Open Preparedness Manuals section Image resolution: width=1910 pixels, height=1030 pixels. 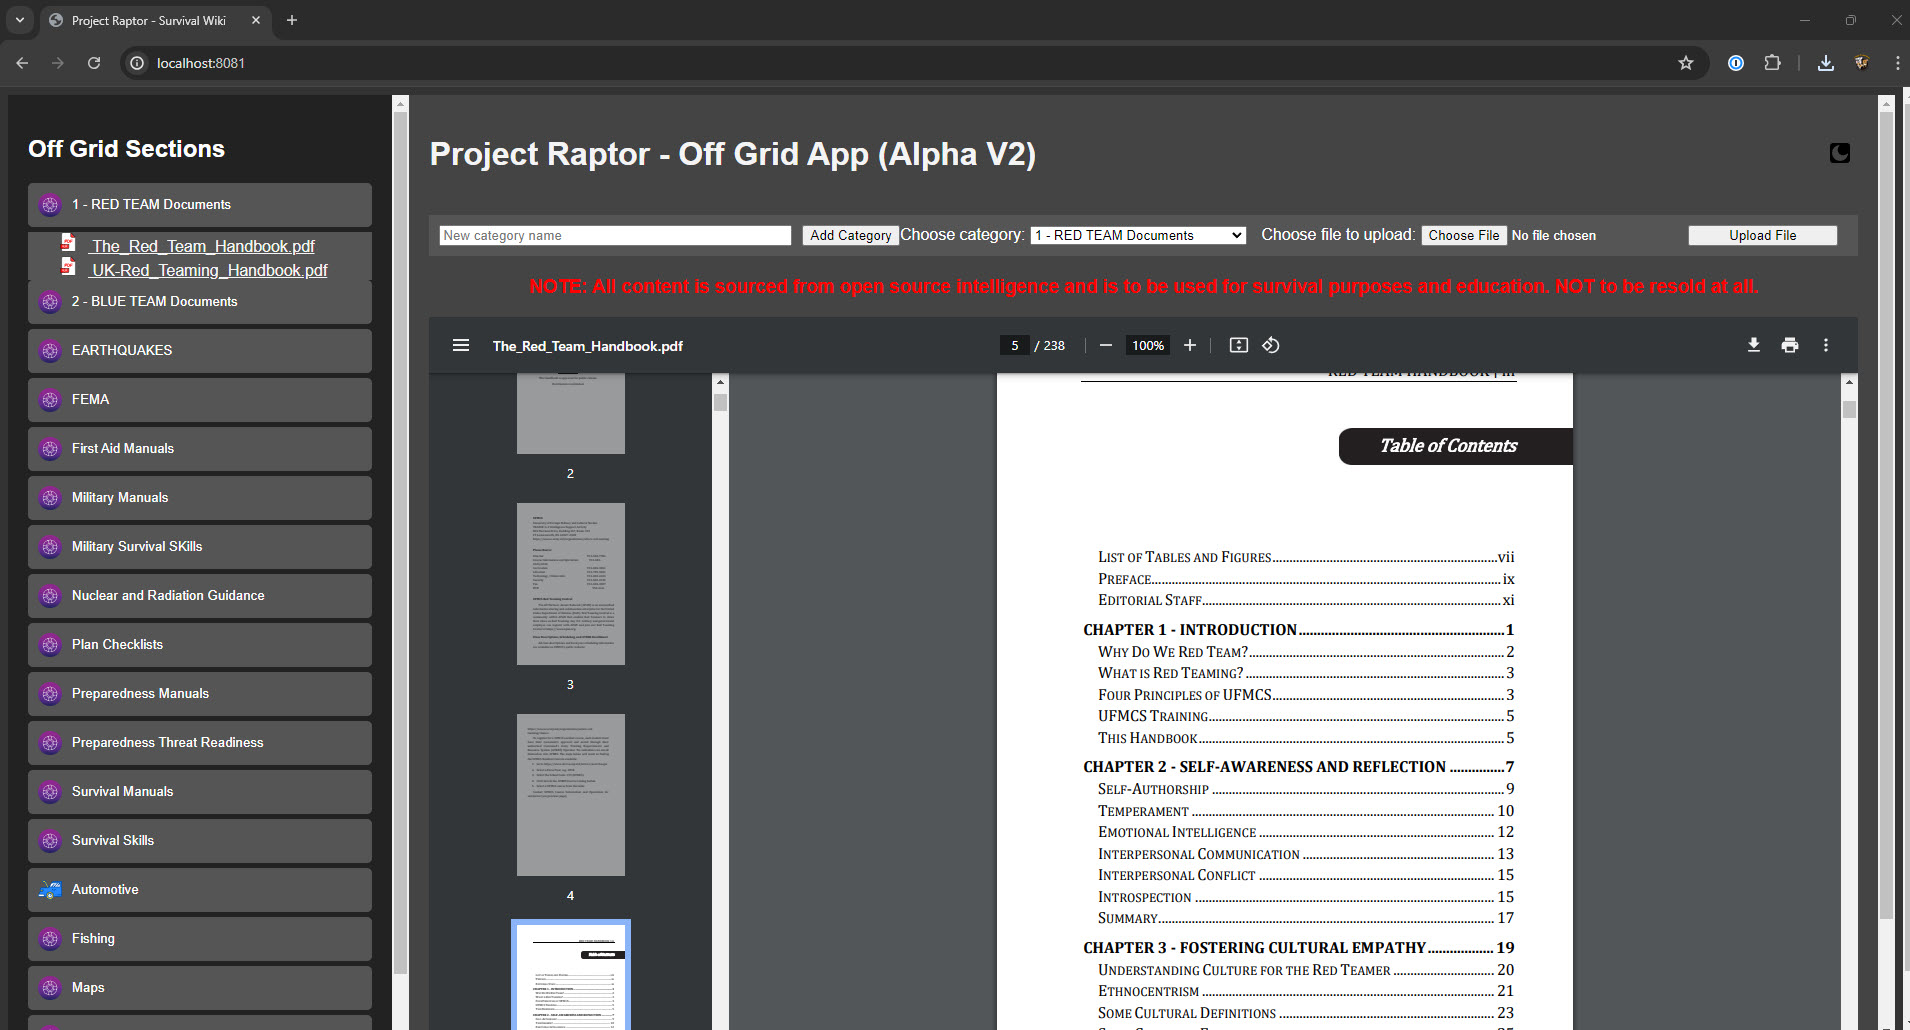click(200, 693)
